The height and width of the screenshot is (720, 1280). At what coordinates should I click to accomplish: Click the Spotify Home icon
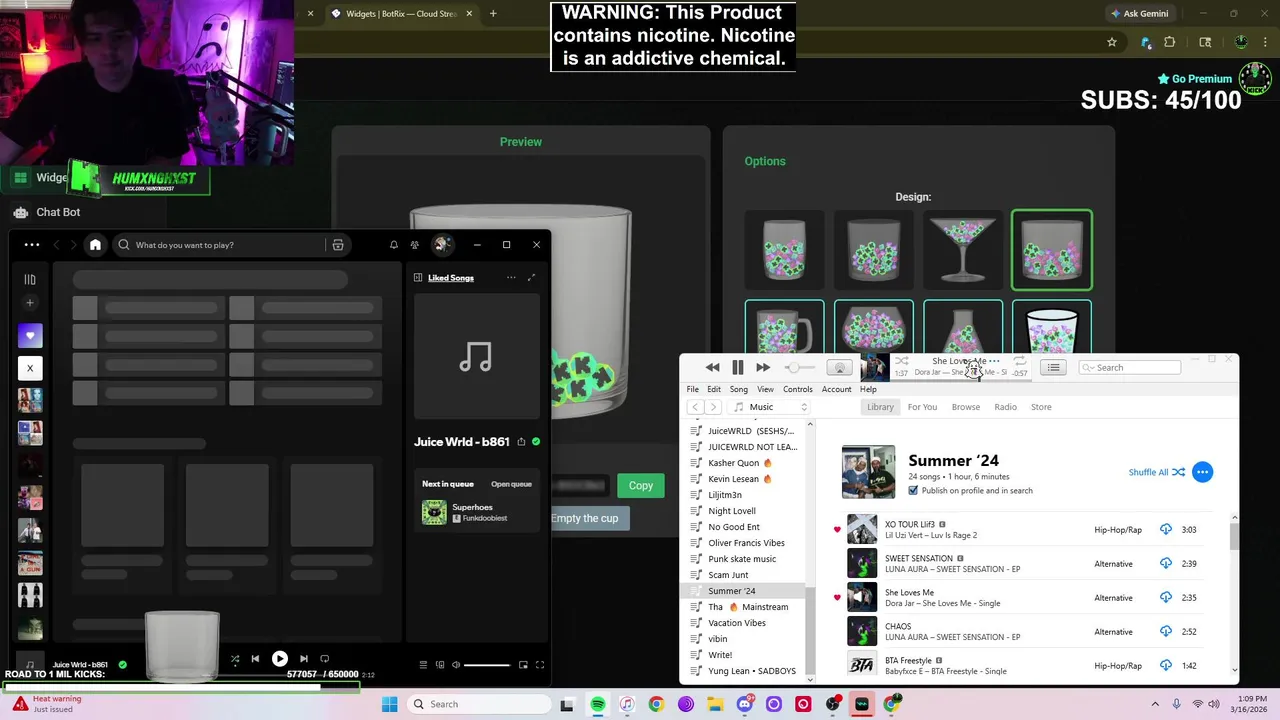tap(95, 245)
